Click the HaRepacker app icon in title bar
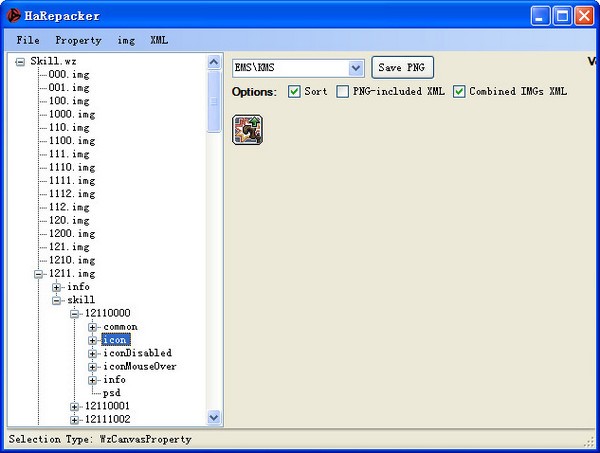This screenshot has height=453, width=600. 13,16
